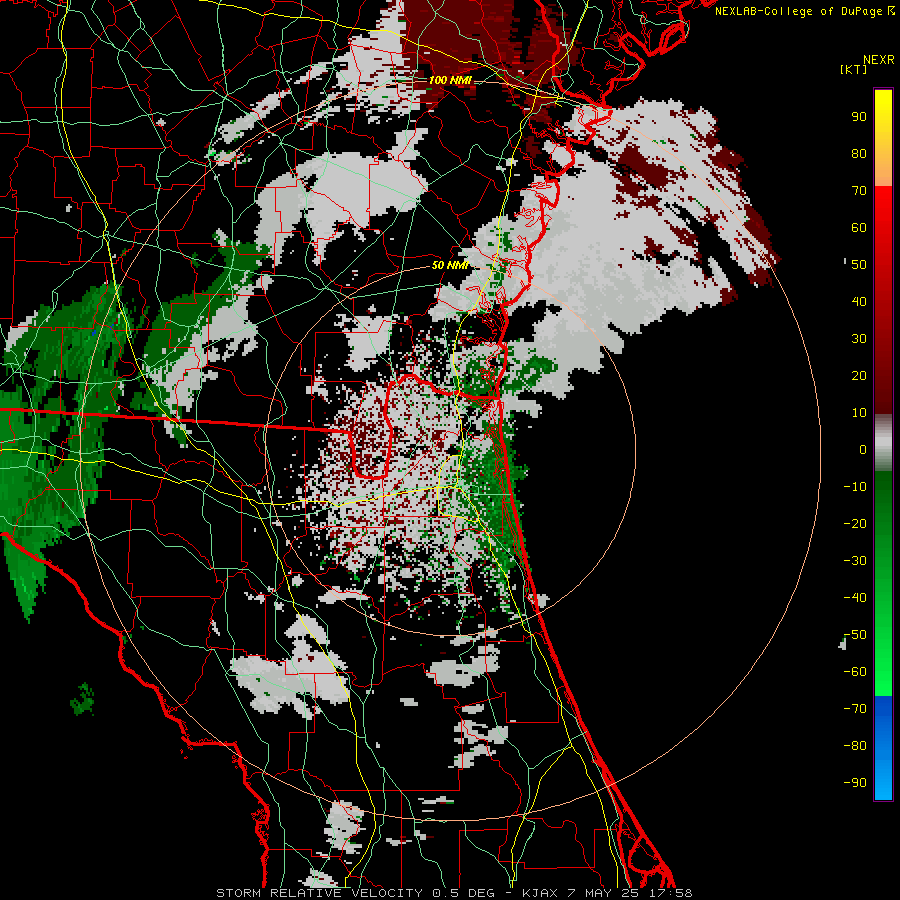Image resolution: width=900 pixels, height=900 pixels.
Task: Click the 90 value on velocity scale
Action: (x=859, y=117)
